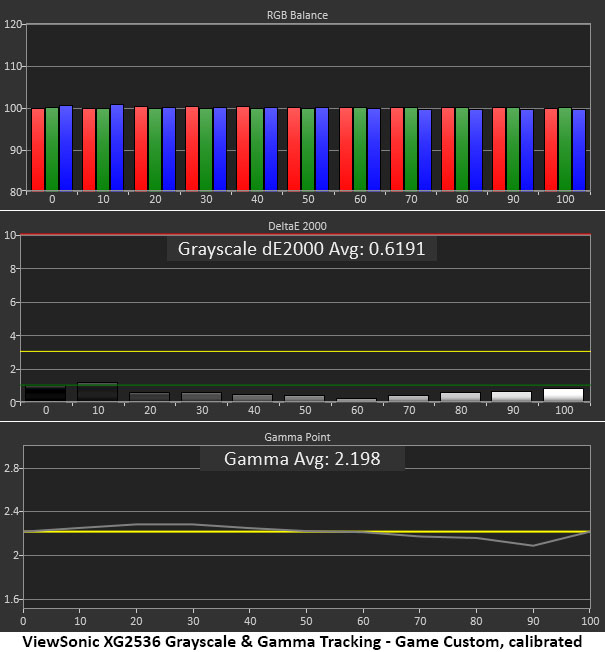Click the DeltaE bar at 70
Screen dimensions: 605x652
(x=408, y=398)
